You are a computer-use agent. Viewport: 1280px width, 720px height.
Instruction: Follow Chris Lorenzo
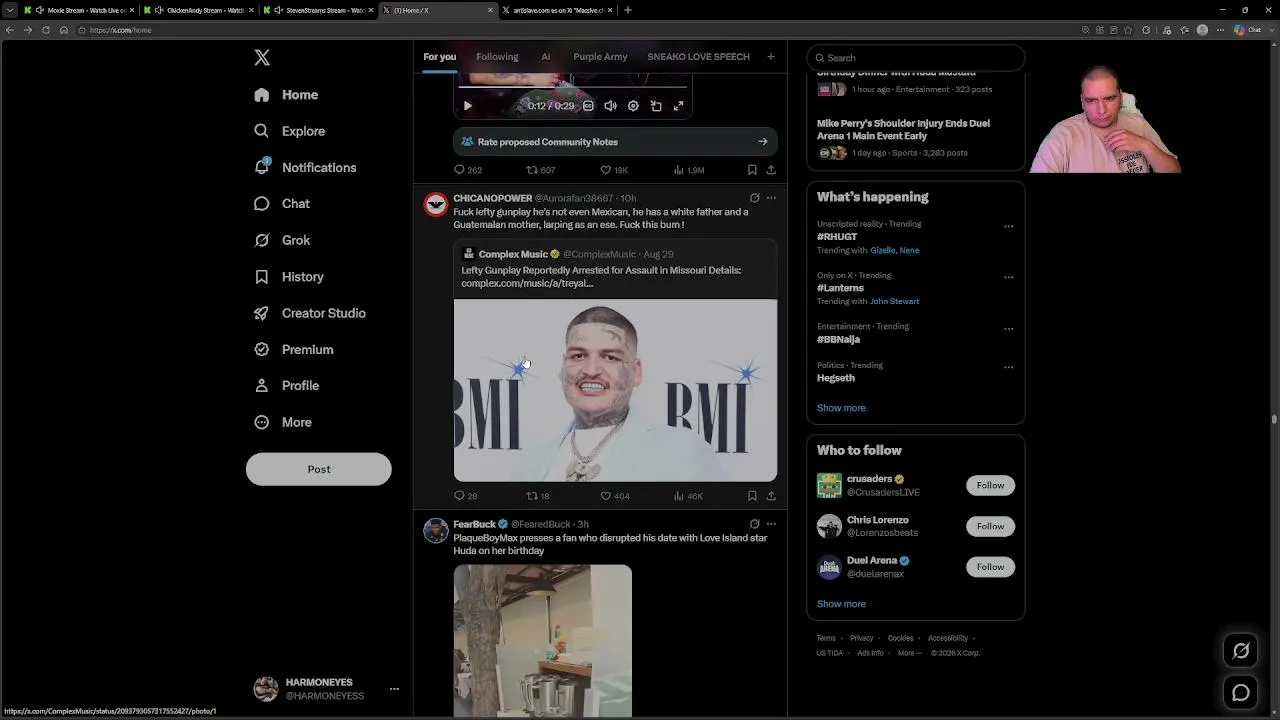(990, 526)
